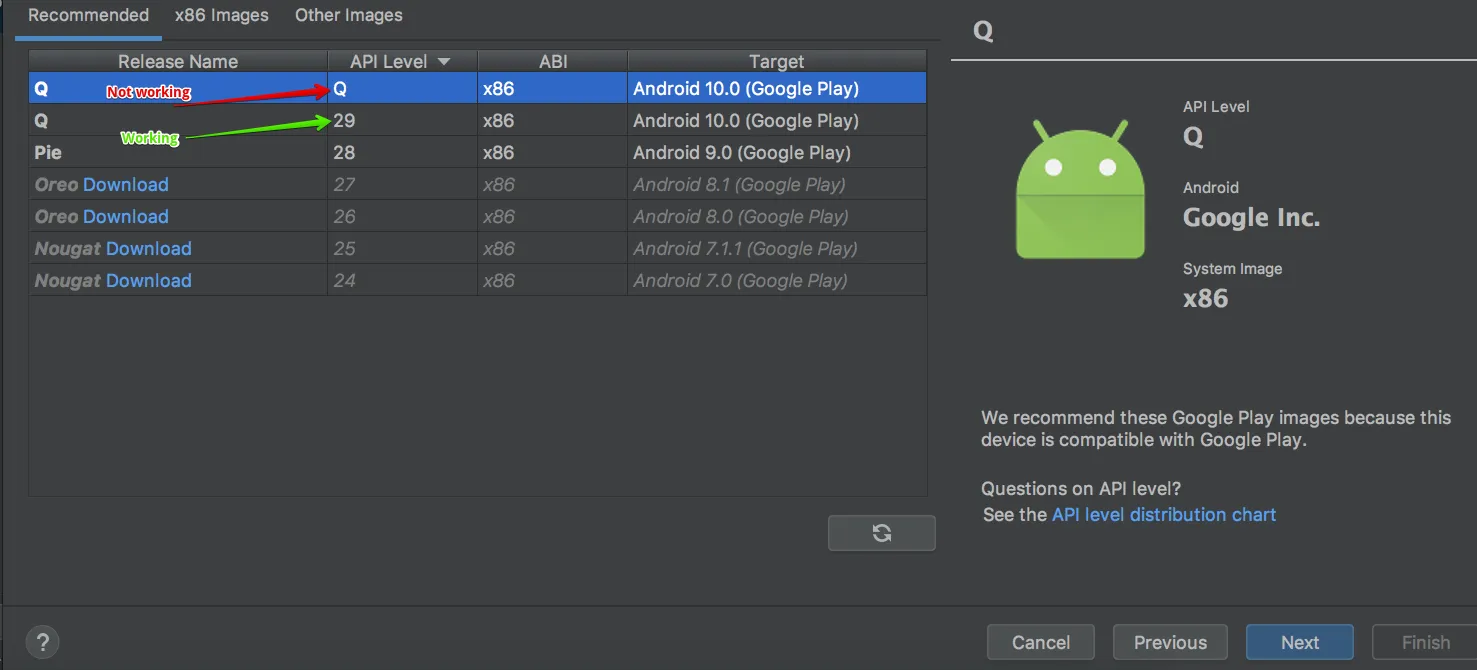
Task: Click the API Level 27 cell
Action: coord(403,185)
